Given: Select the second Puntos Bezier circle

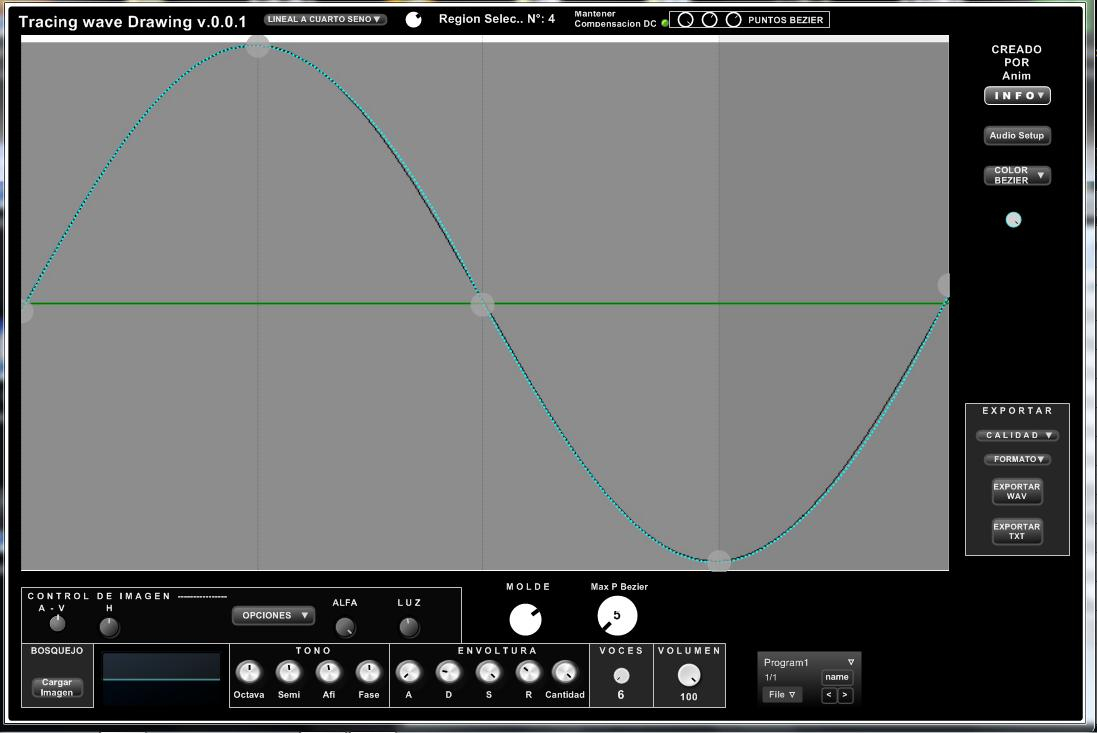Looking at the screenshot, I should pos(709,20).
